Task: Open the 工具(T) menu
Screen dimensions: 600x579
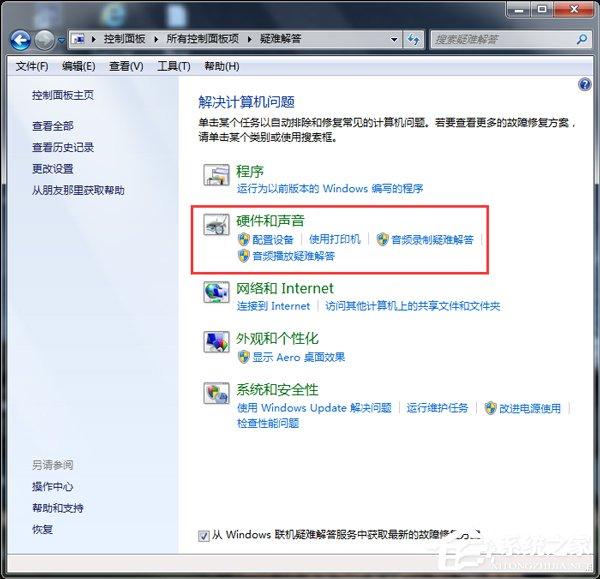Action: [x=173, y=66]
